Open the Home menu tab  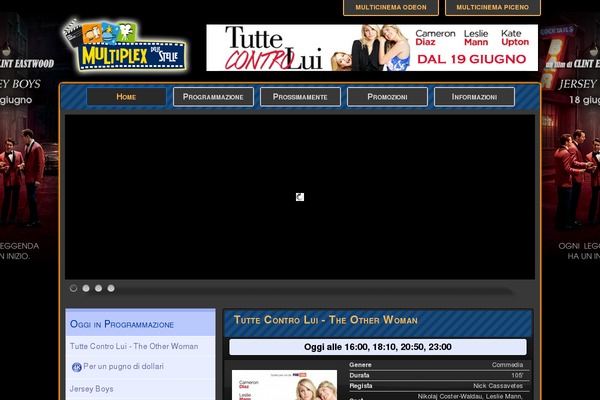tap(126, 97)
